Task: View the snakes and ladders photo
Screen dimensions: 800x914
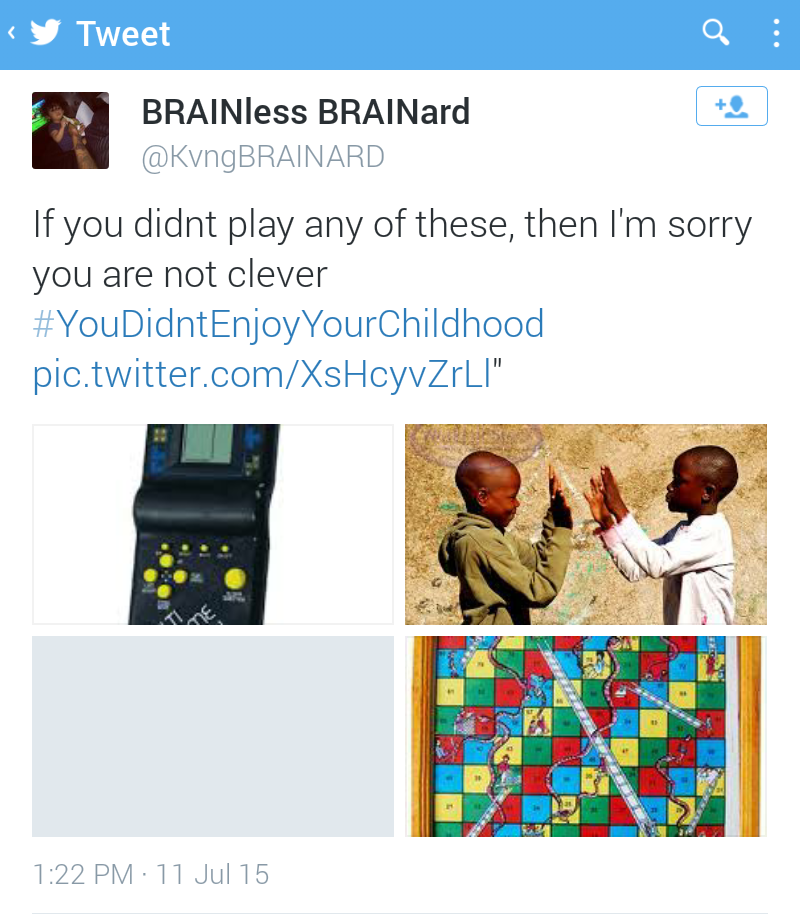Action: [586, 737]
